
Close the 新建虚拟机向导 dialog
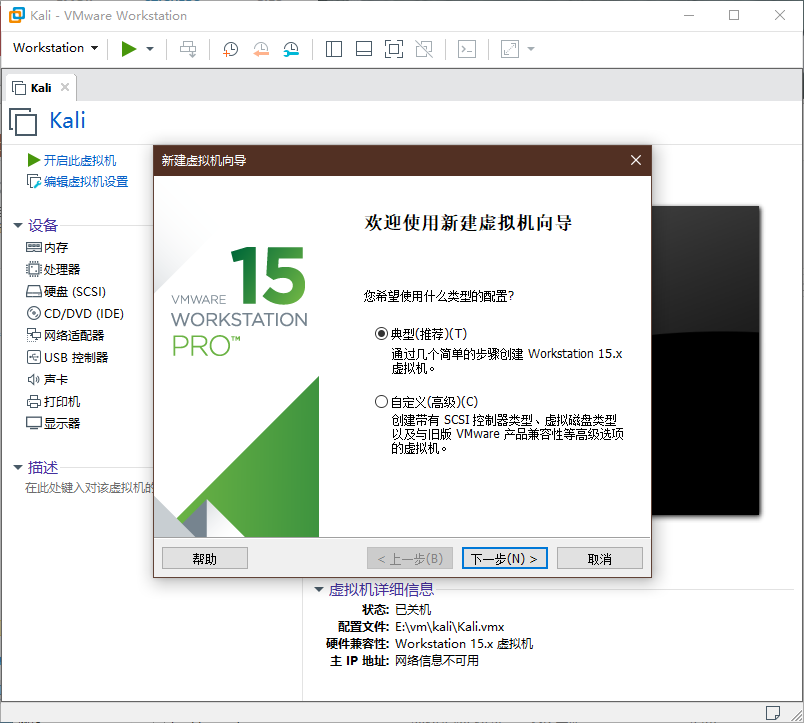click(x=636, y=160)
